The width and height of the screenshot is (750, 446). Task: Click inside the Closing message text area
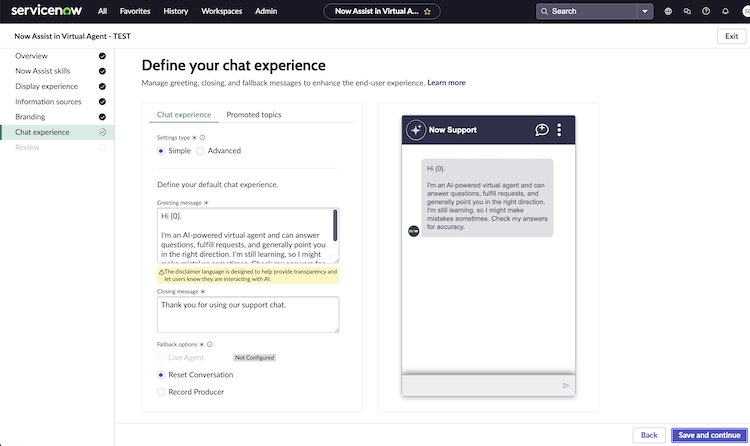(x=248, y=314)
